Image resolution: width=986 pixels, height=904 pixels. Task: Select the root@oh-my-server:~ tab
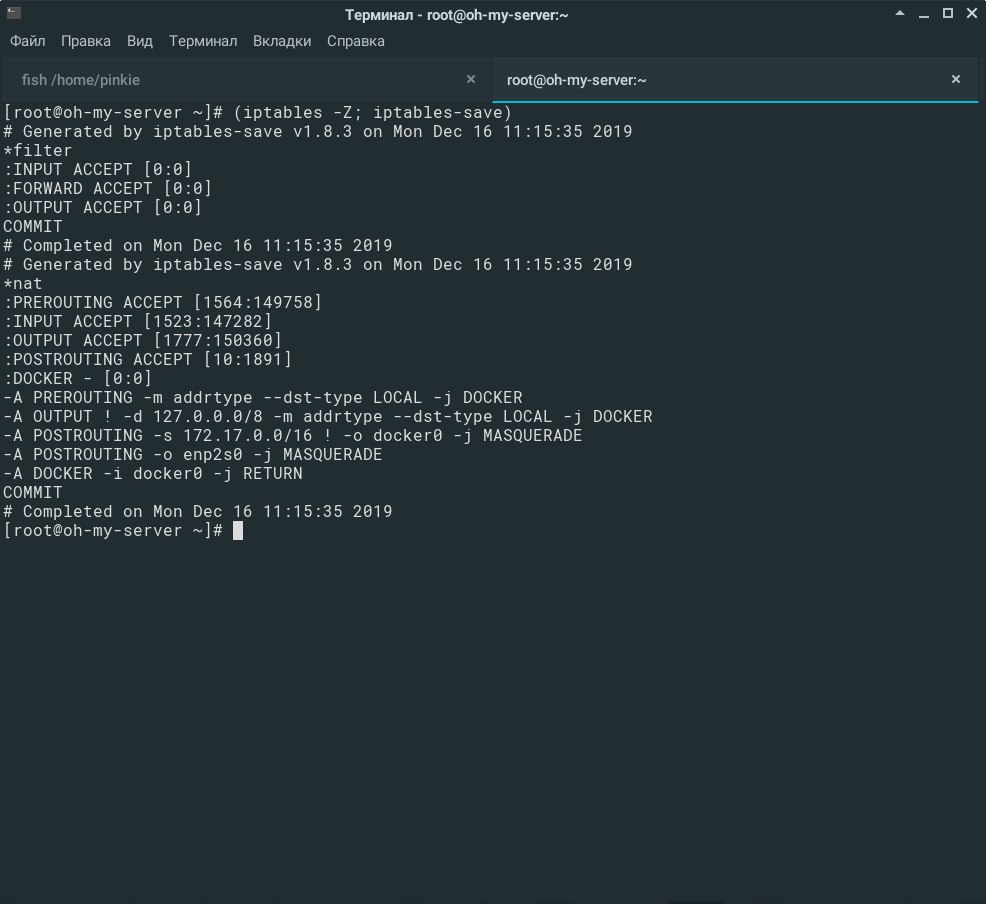tap(735, 80)
